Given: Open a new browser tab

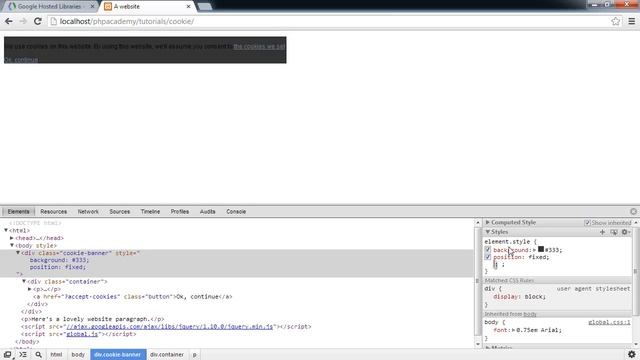Looking at the screenshot, I should [x=204, y=7].
